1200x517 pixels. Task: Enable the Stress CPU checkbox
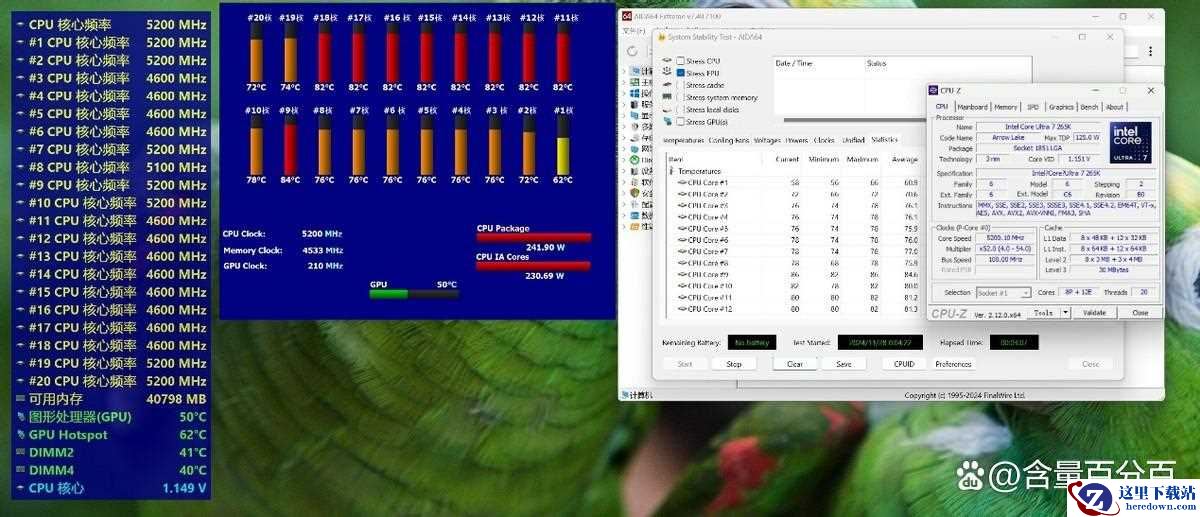pos(681,61)
